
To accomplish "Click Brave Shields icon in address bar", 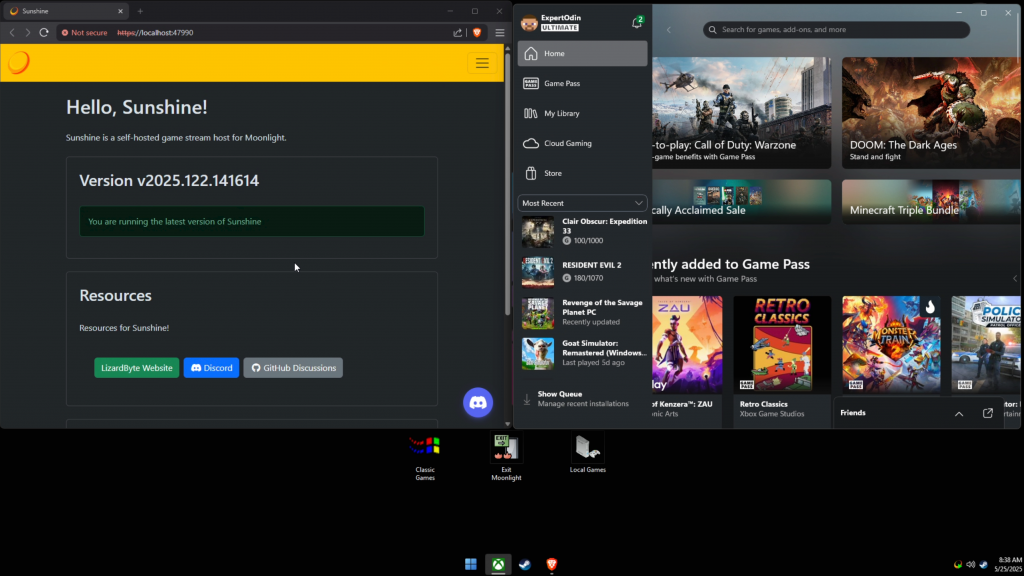I will 477,32.
